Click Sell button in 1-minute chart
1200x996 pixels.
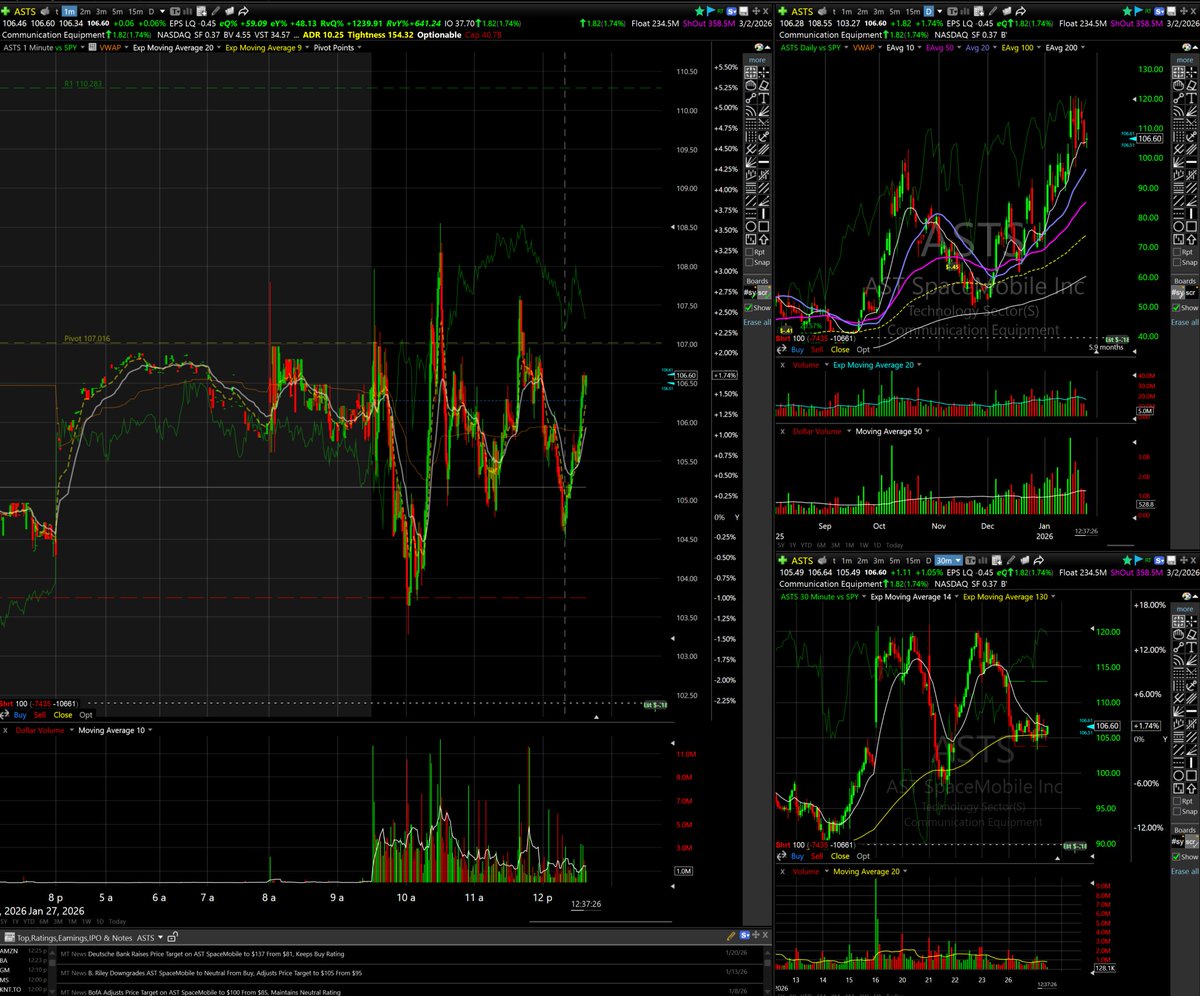coord(41,715)
